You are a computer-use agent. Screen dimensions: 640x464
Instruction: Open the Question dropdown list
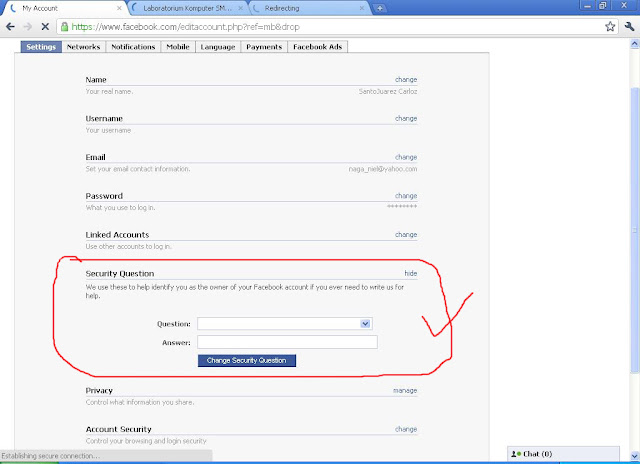[x=284, y=324]
